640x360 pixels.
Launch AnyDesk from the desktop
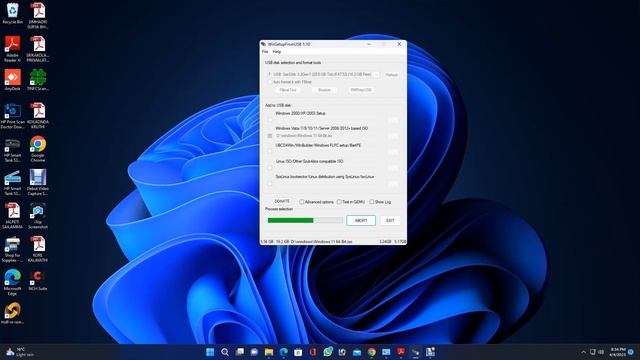(13, 80)
